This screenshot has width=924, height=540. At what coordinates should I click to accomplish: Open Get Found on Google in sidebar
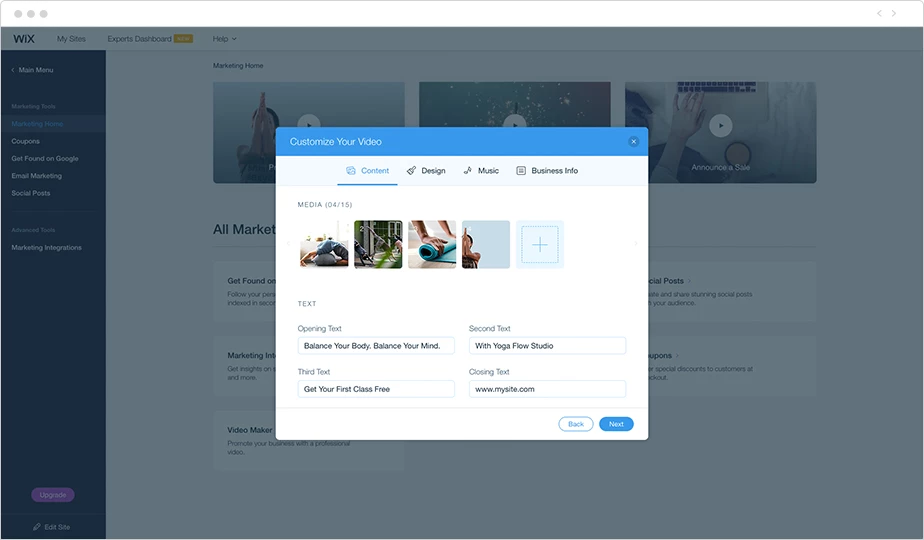(x=45, y=159)
